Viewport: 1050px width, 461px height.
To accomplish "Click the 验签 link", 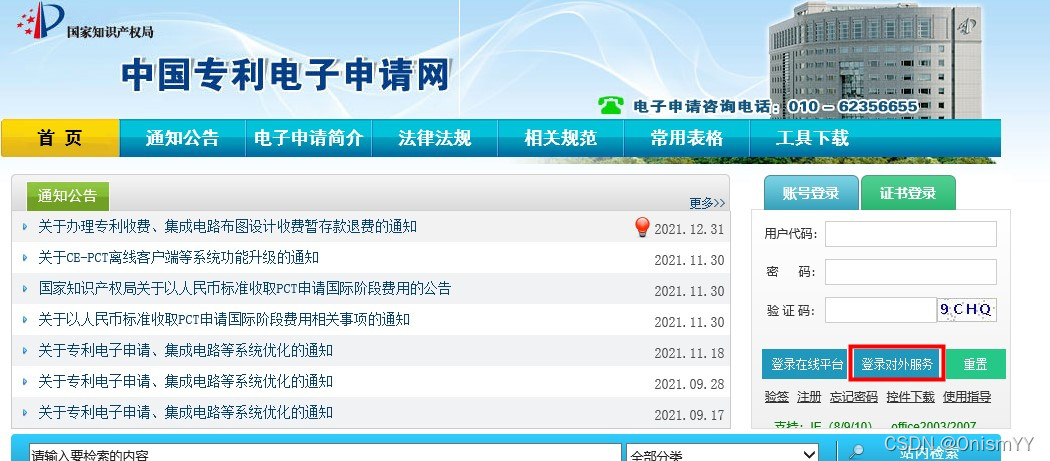I will [x=777, y=397].
